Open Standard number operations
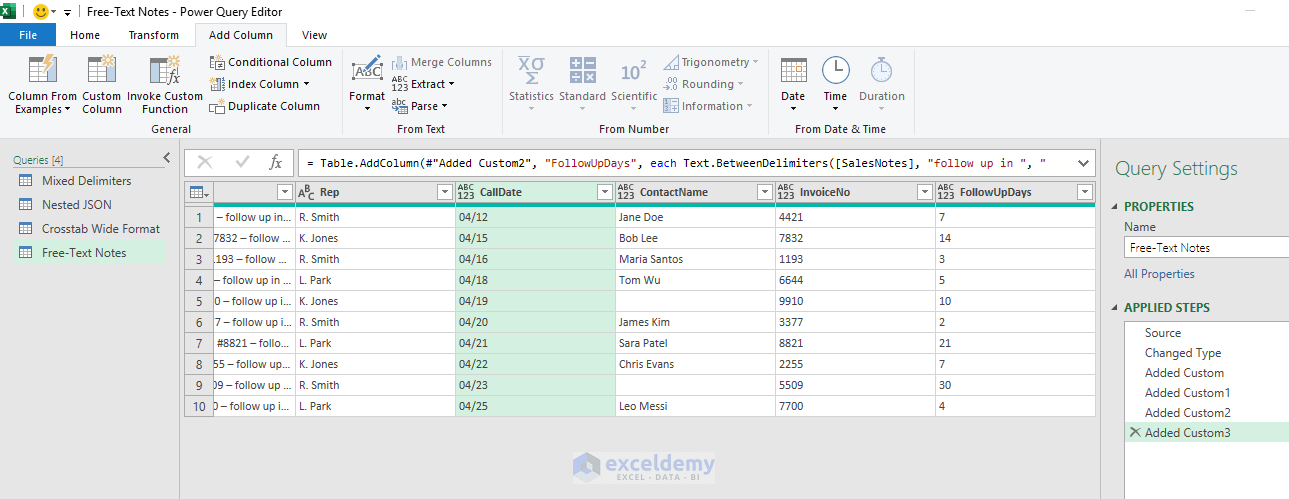Viewport: 1289px width, 499px height. (582, 84)
